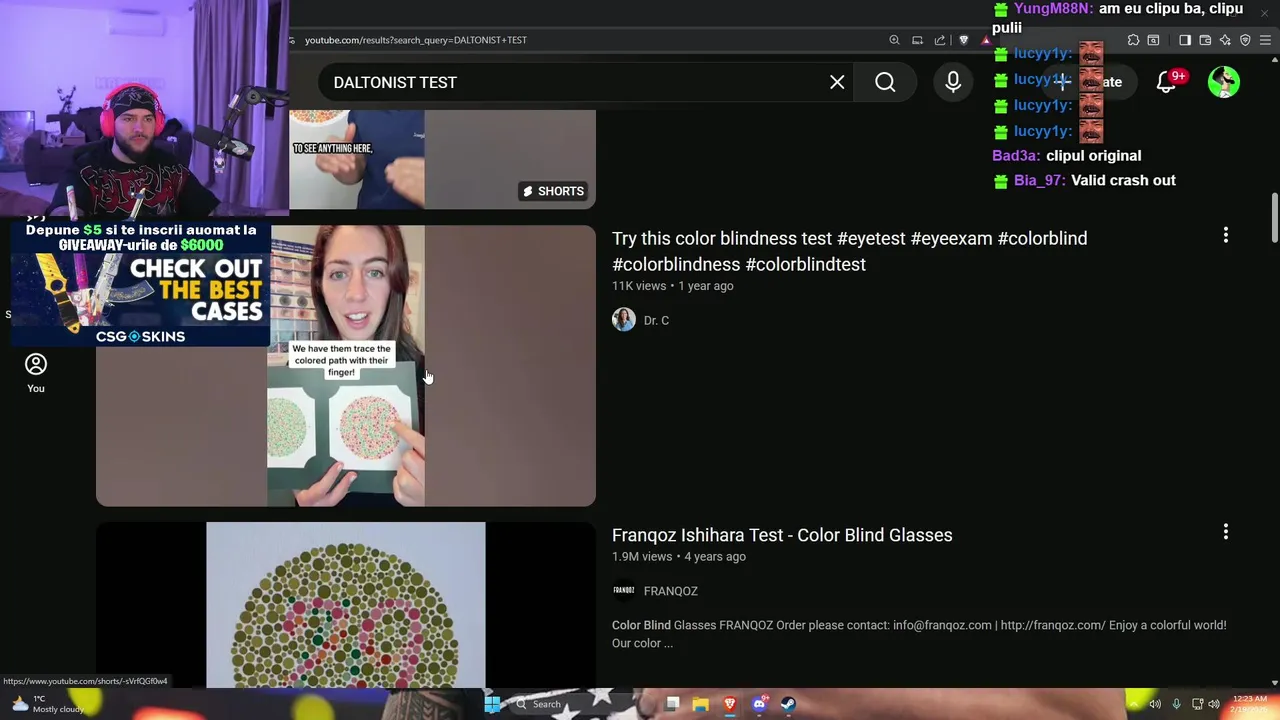Open options menu for Franqoz Ishihara Test video
1280x720 pixels.
(1226, 532)
